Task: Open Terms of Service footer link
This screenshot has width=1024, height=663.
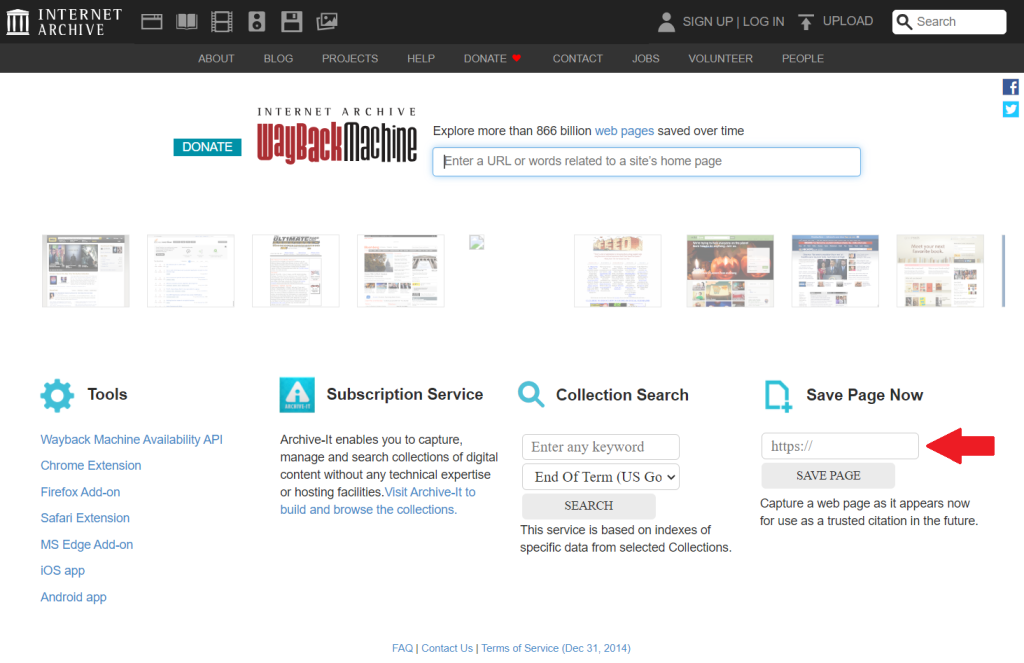Action: coord(556,648)
